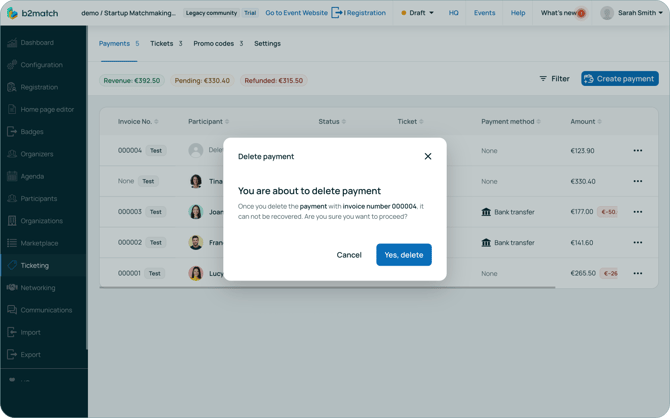670x418 pixels.
Task: Switch to the Promo codes tab
Action: click(x=218, y=44)
